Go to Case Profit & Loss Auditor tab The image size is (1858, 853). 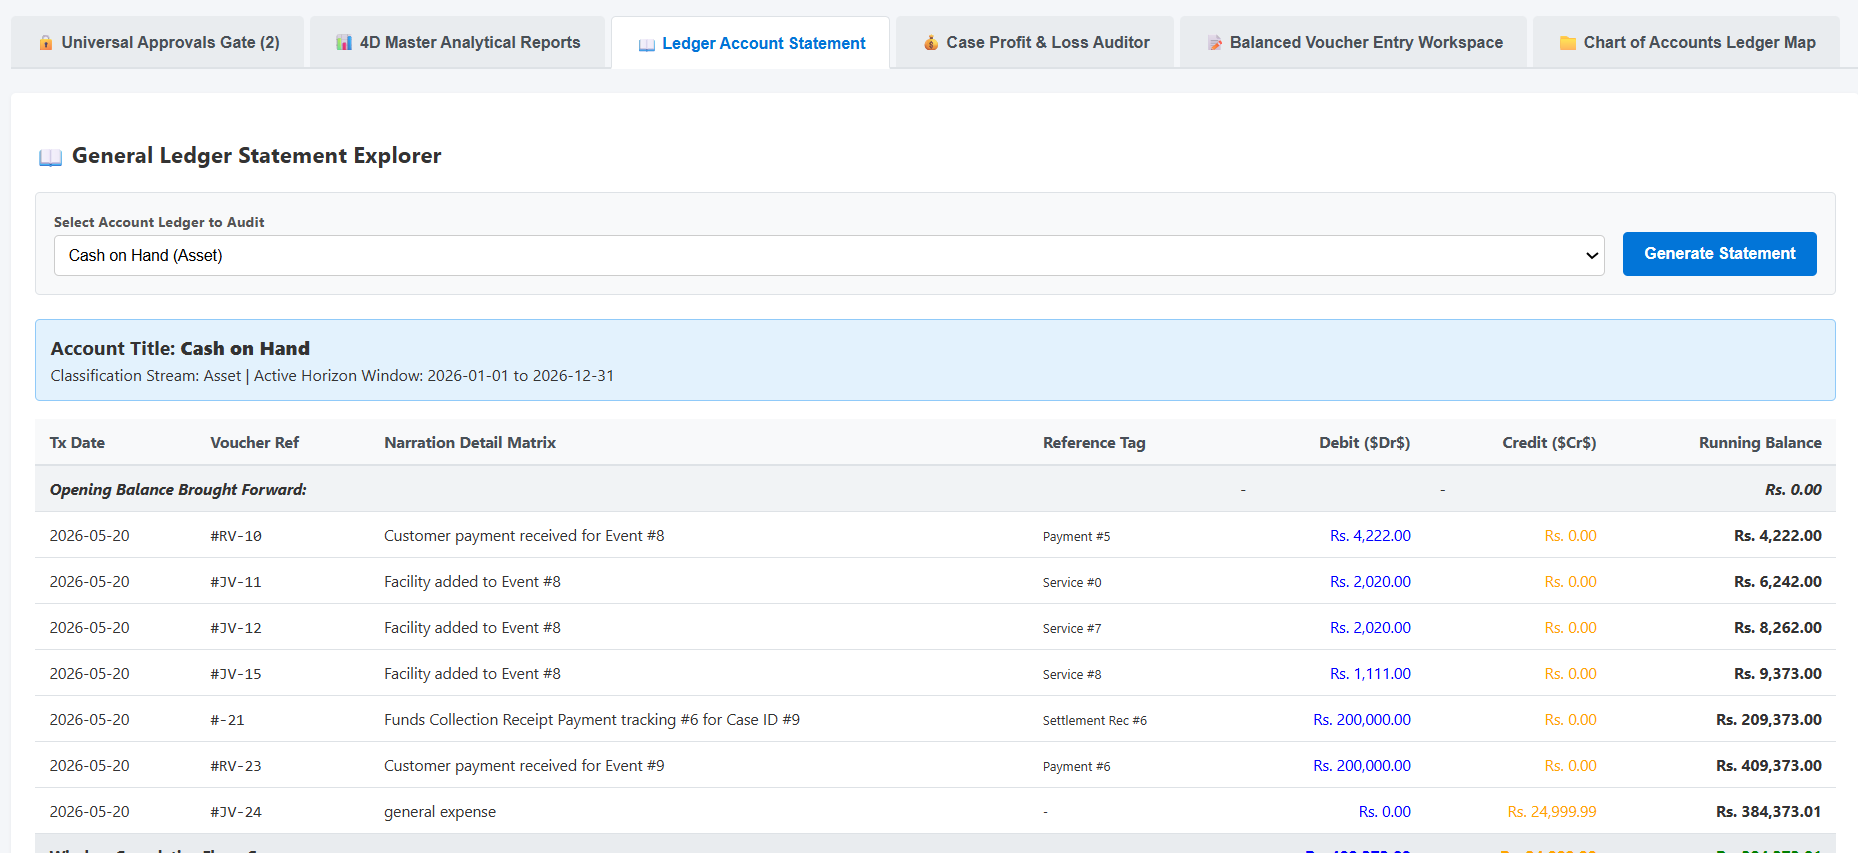[x=1035, y=42]
